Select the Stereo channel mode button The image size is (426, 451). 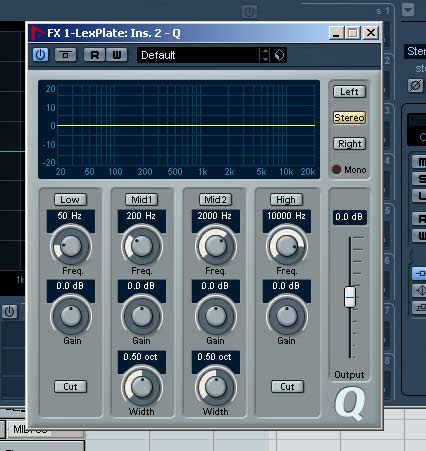pos(349,118)
